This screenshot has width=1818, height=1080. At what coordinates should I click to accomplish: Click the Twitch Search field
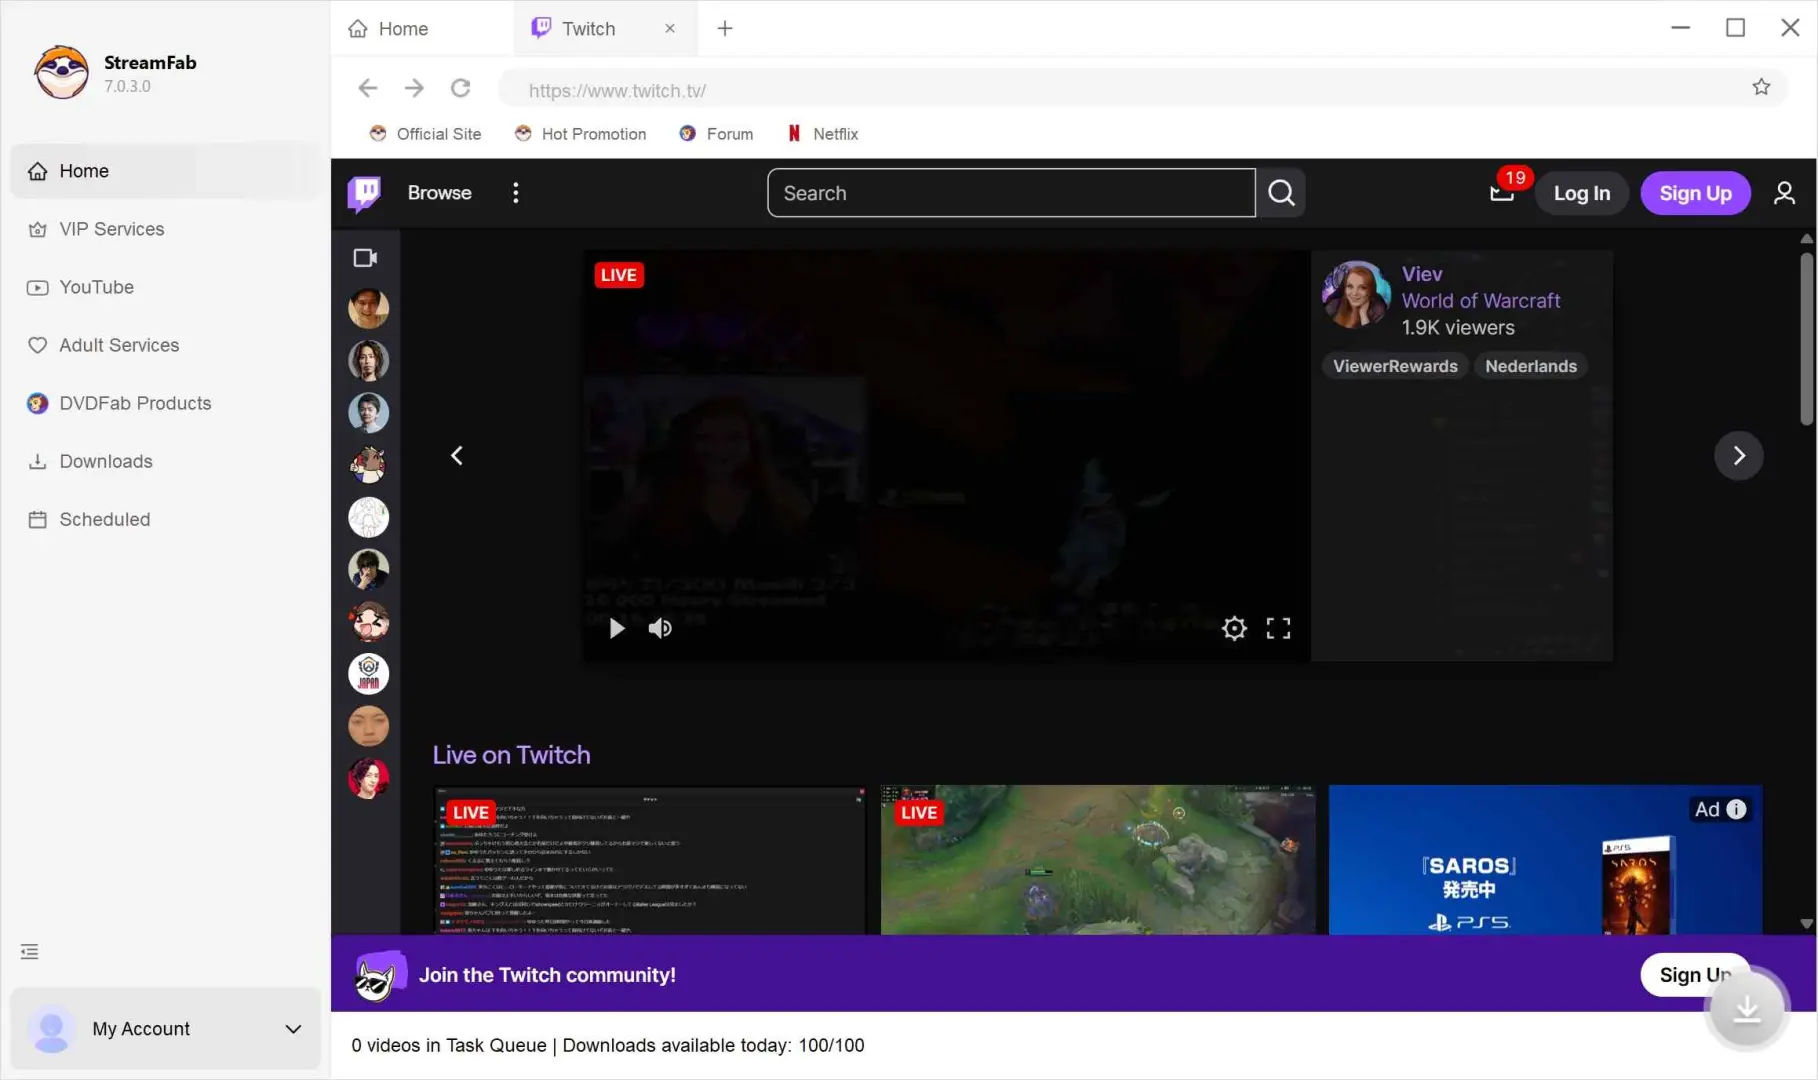[x=1011, y=193]
